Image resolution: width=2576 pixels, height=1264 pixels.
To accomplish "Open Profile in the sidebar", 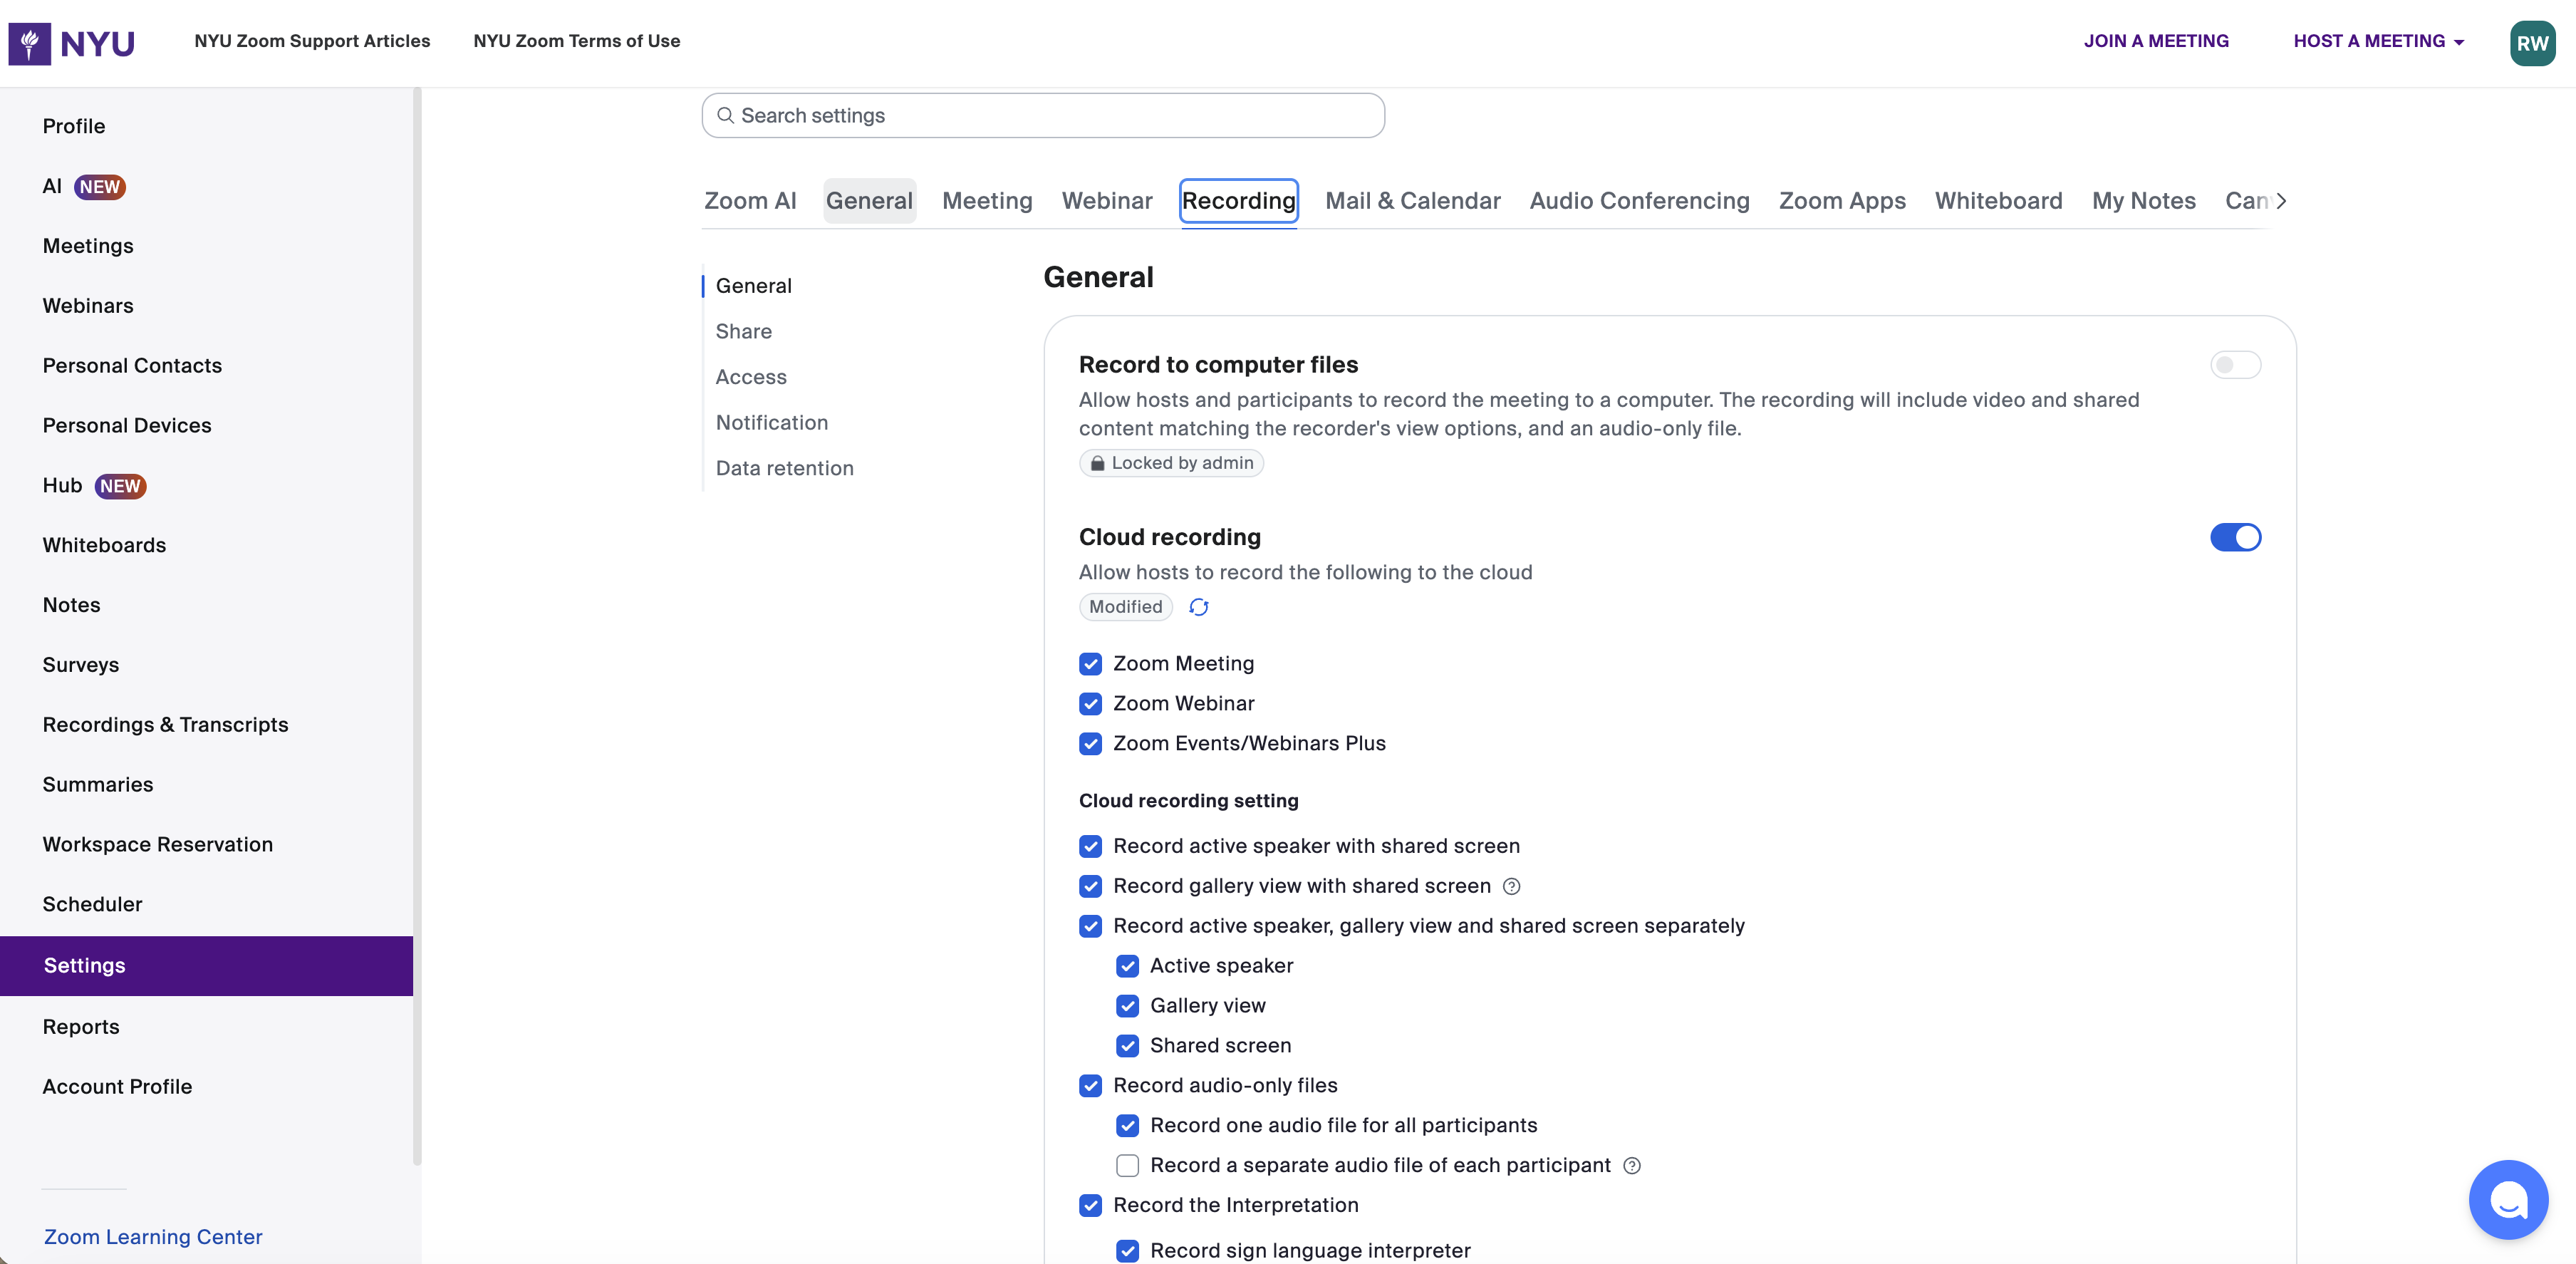I will [x=74, y=126].
